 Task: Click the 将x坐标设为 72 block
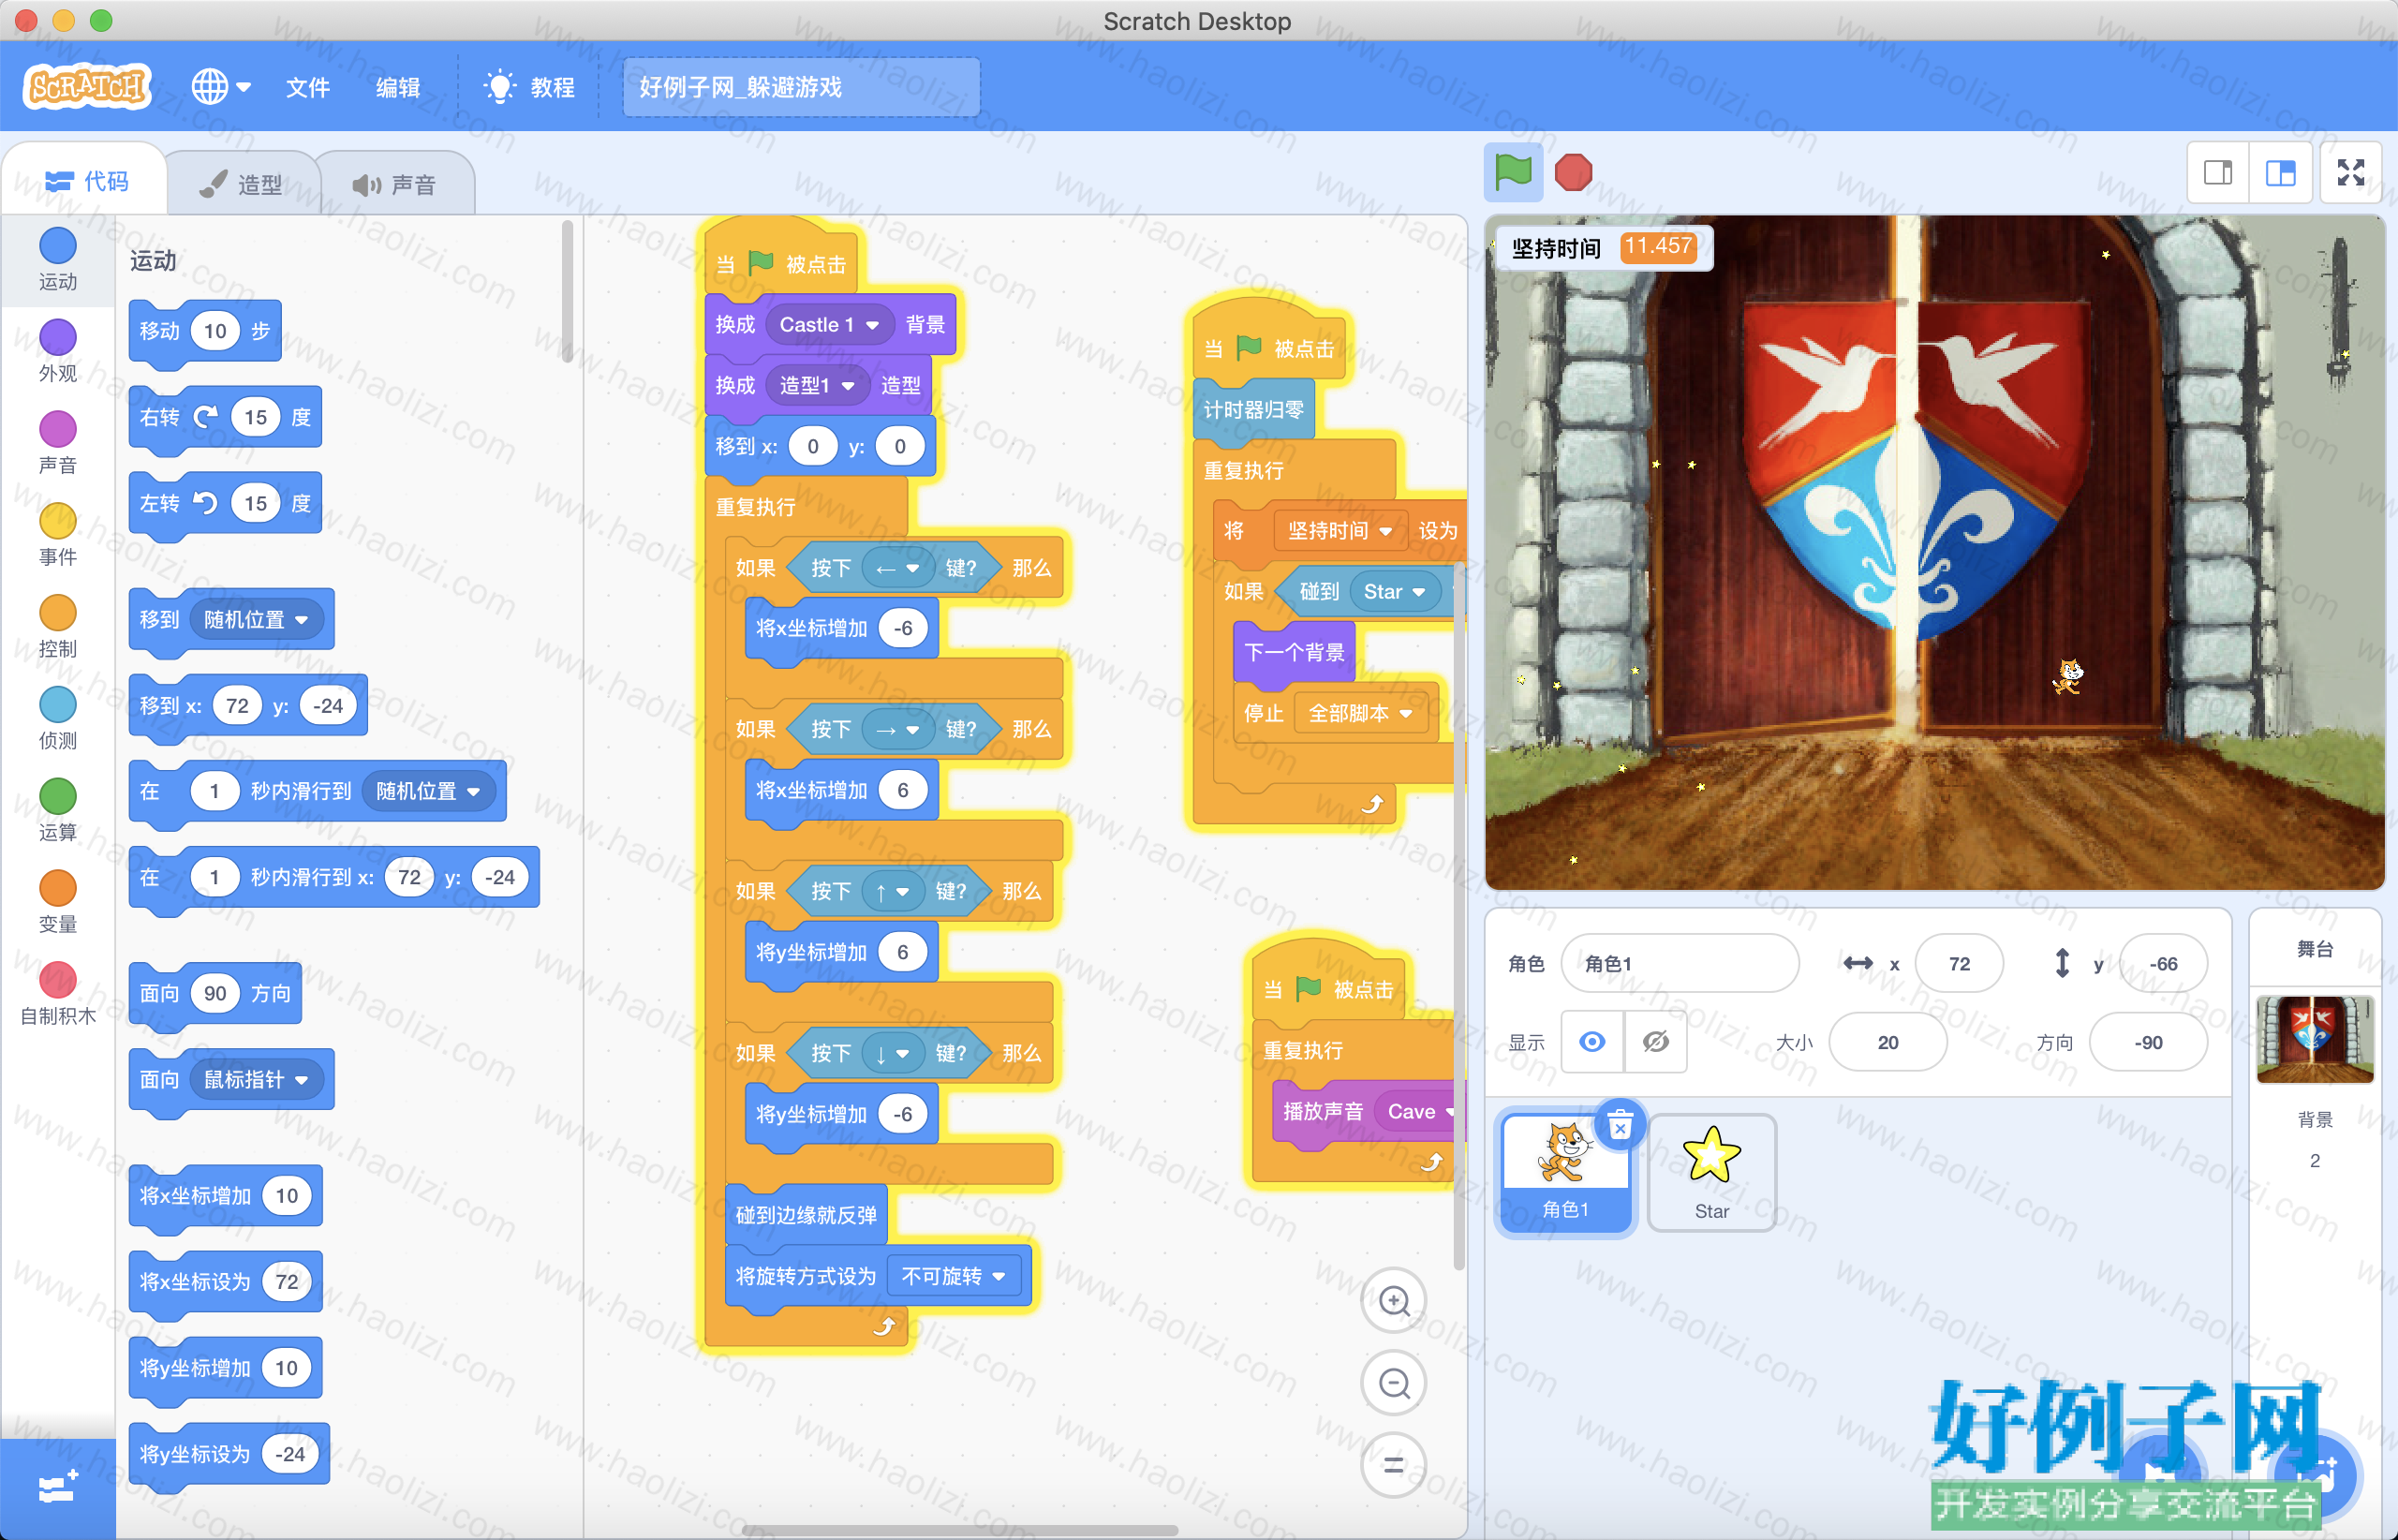tap(225, 1282)
